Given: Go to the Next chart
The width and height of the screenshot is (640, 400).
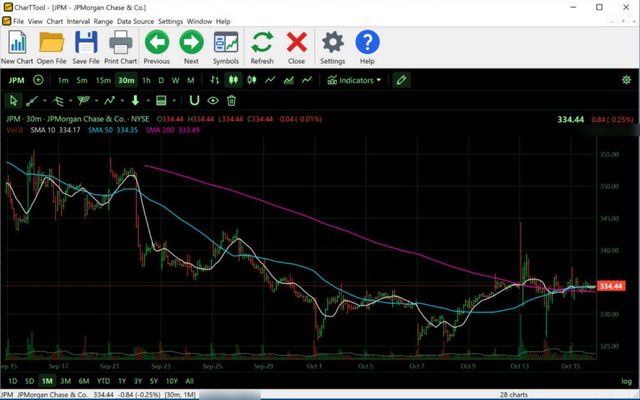Looking at the screenshot, I should click(x=191, y=47).
